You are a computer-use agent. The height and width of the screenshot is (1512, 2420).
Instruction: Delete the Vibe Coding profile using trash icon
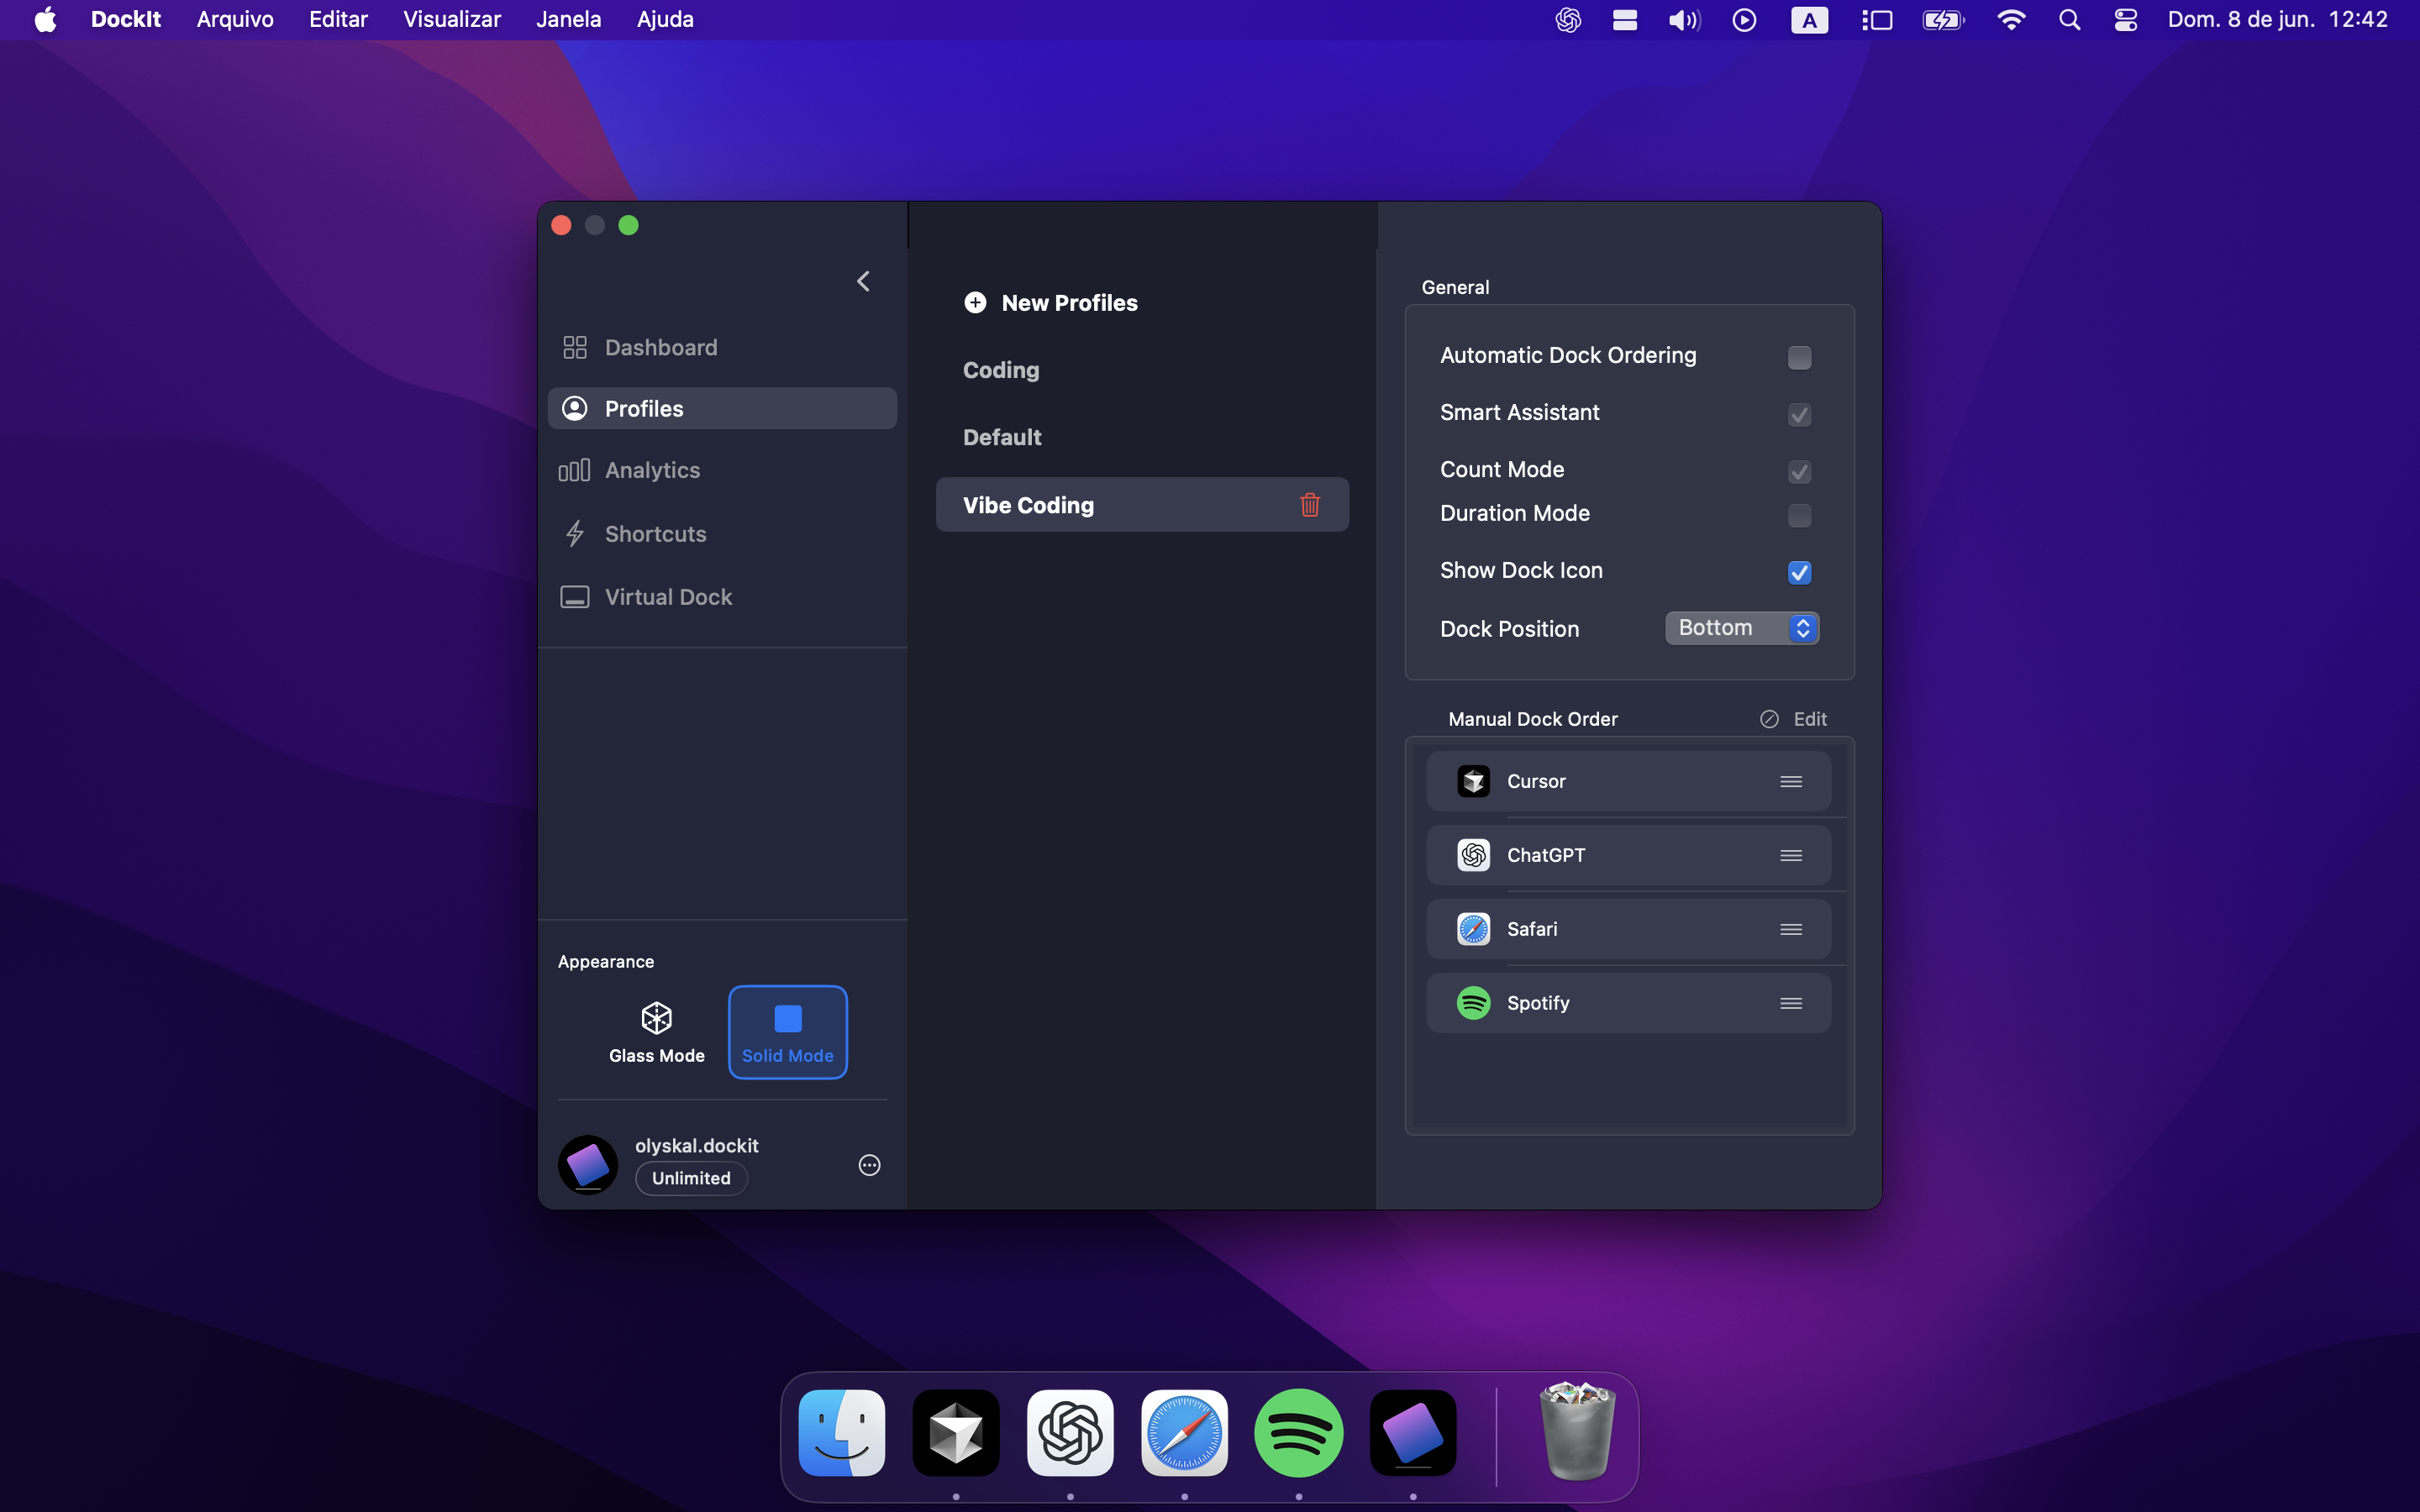pyautogui.click(x=1310, y=505)
